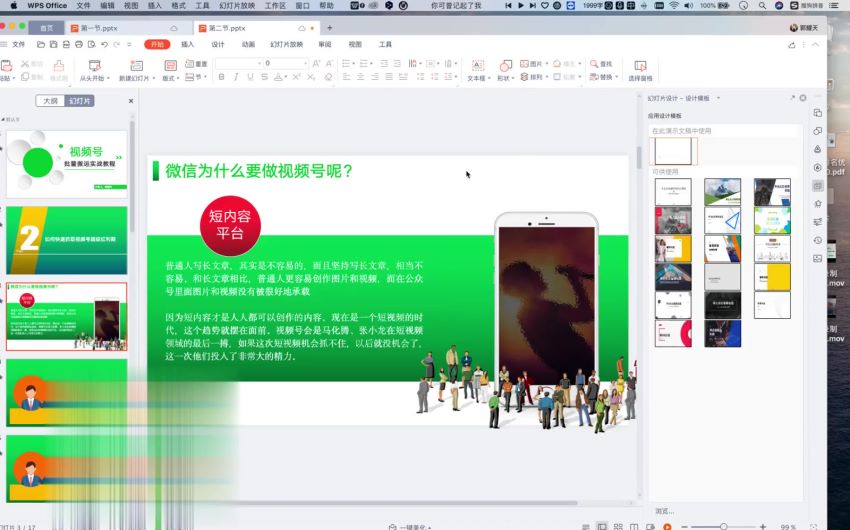The height and width of the screenshot is (530, 850).
Task: Click the Spotlight search icon in macOS menu bar
Action: coord(762,5)
